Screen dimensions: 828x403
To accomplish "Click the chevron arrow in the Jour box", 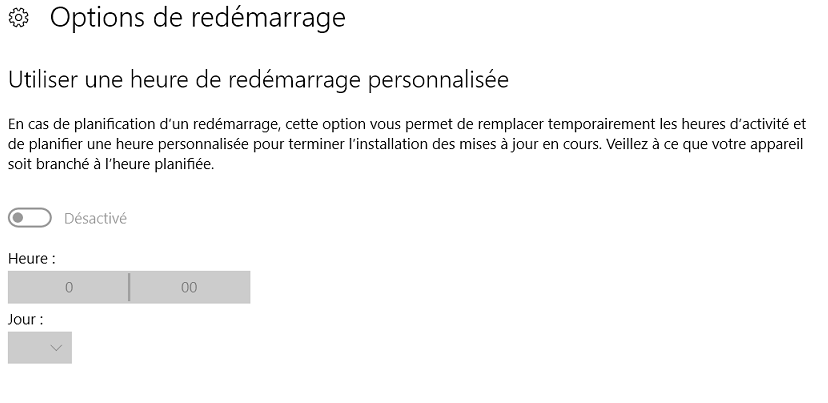I will [56, 348].
